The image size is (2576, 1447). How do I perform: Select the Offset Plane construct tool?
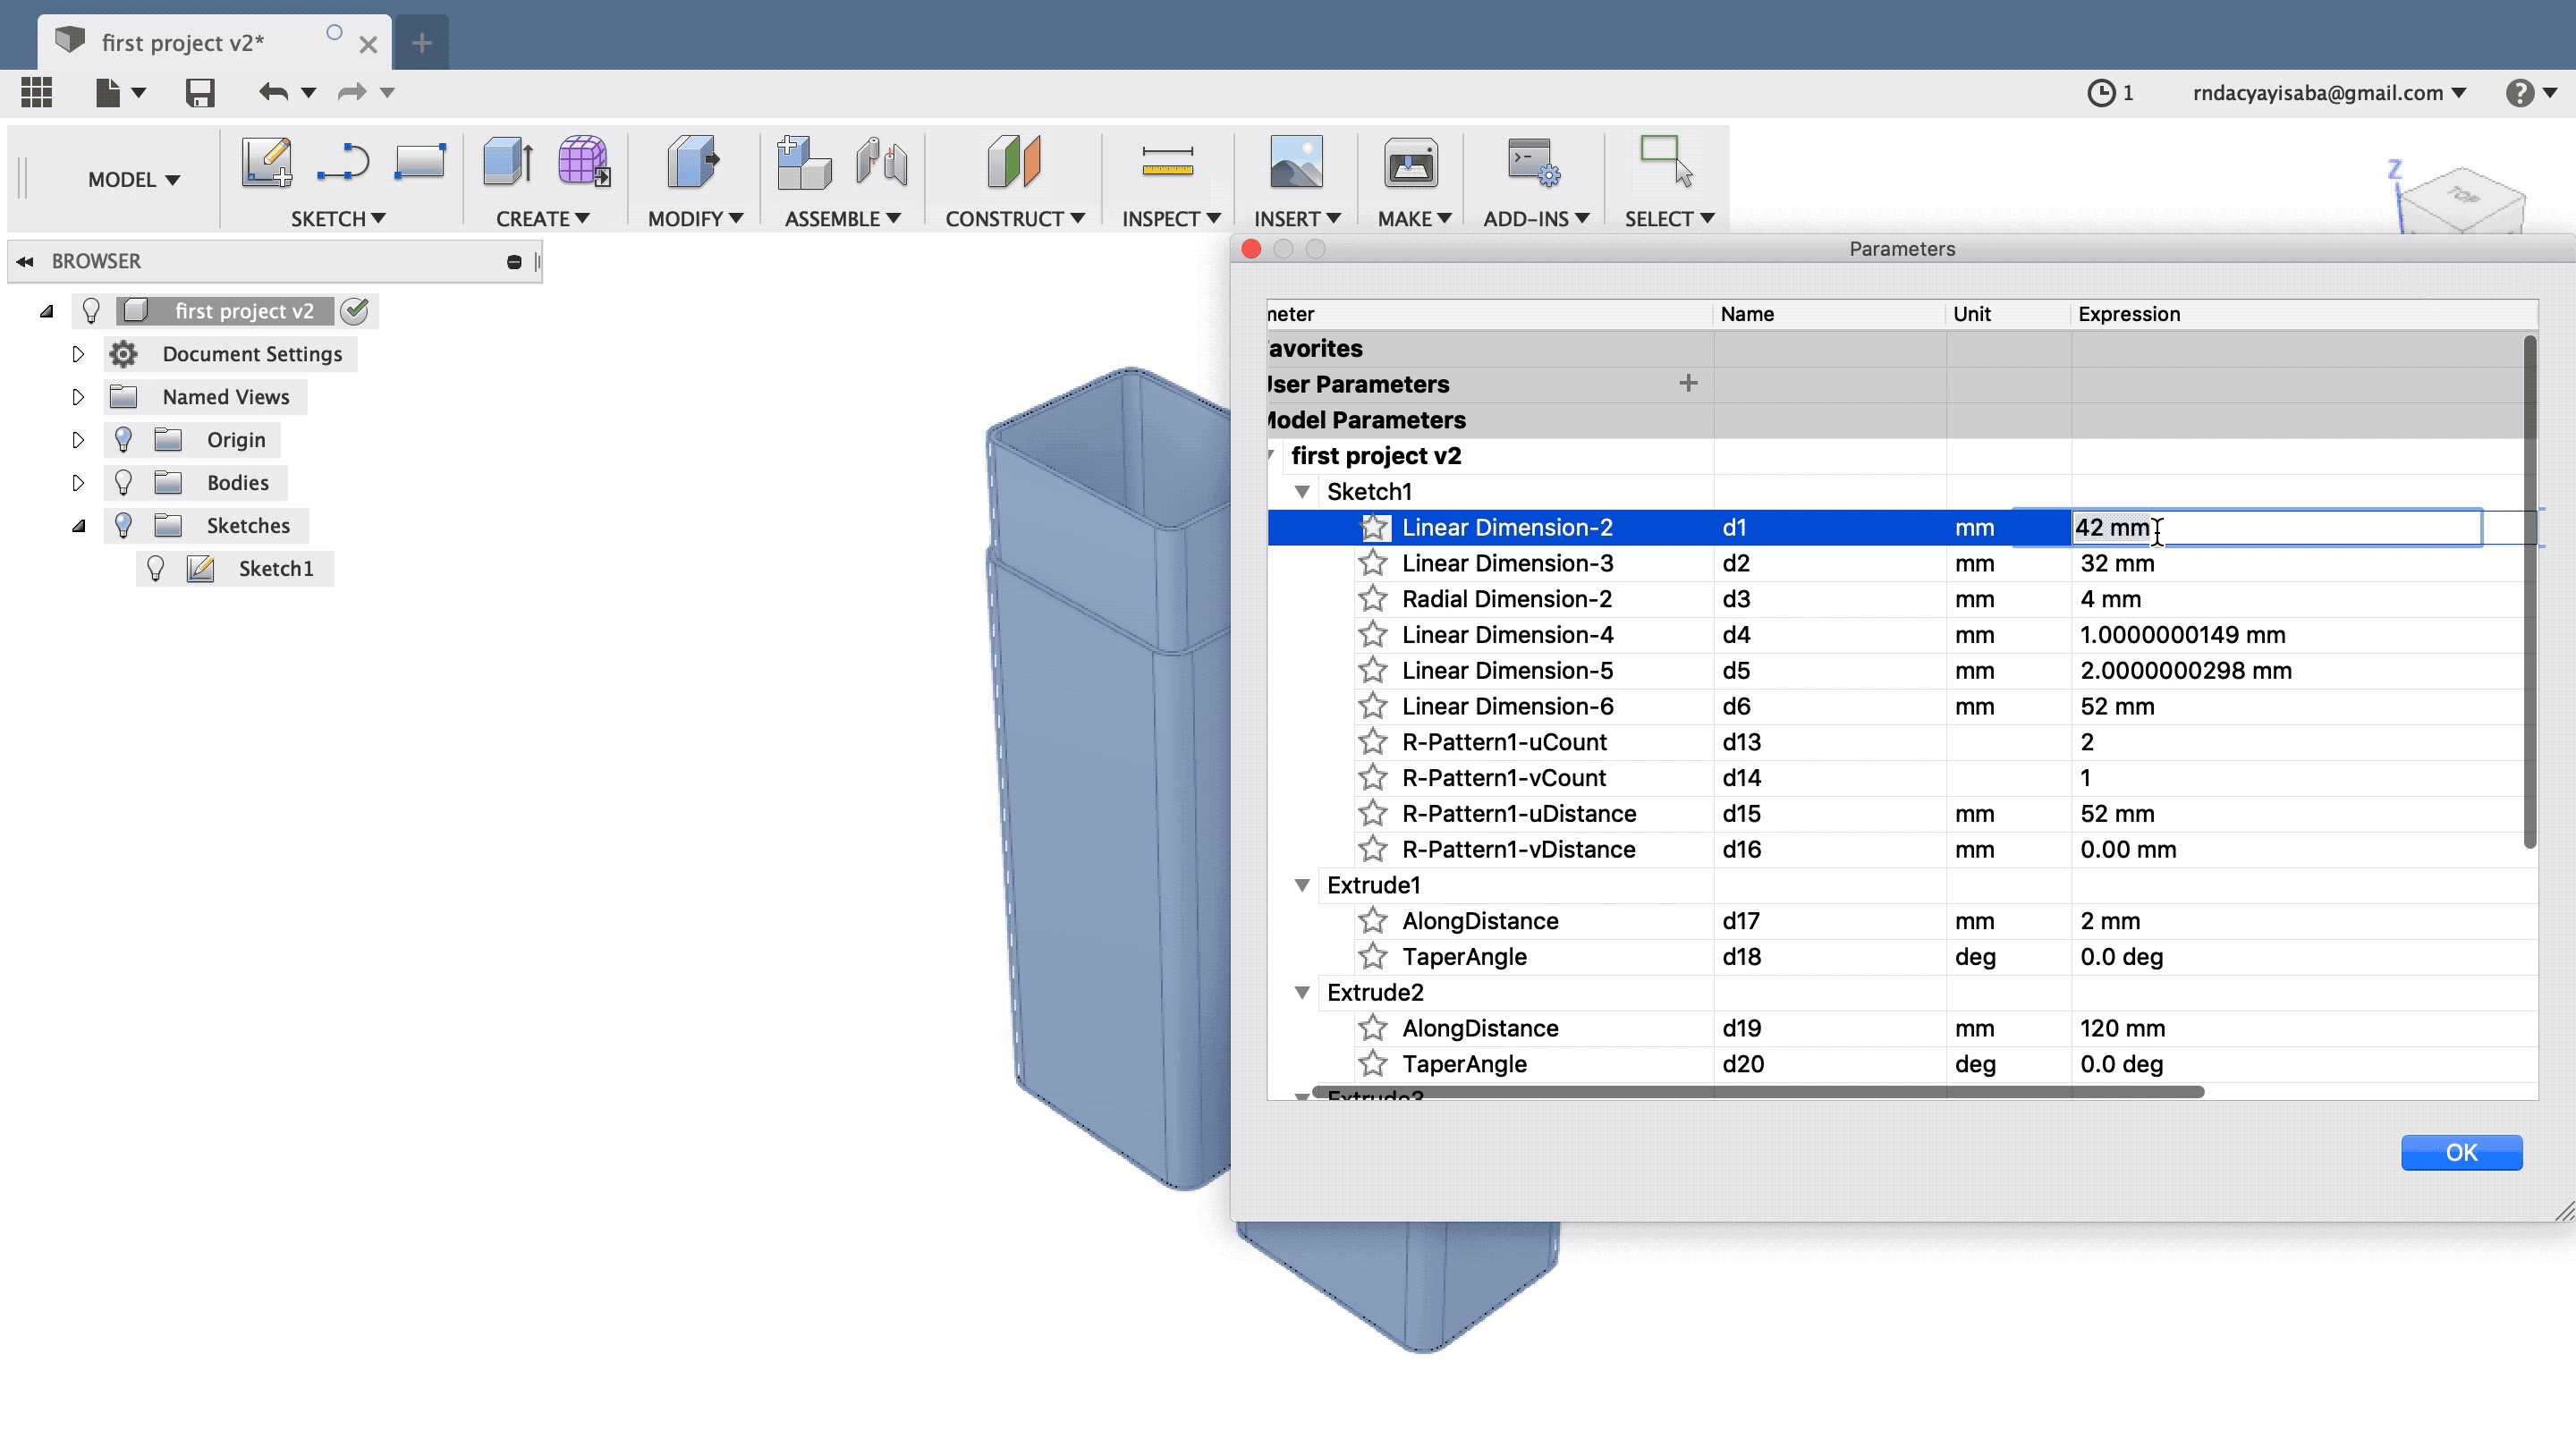point(1013,162)
